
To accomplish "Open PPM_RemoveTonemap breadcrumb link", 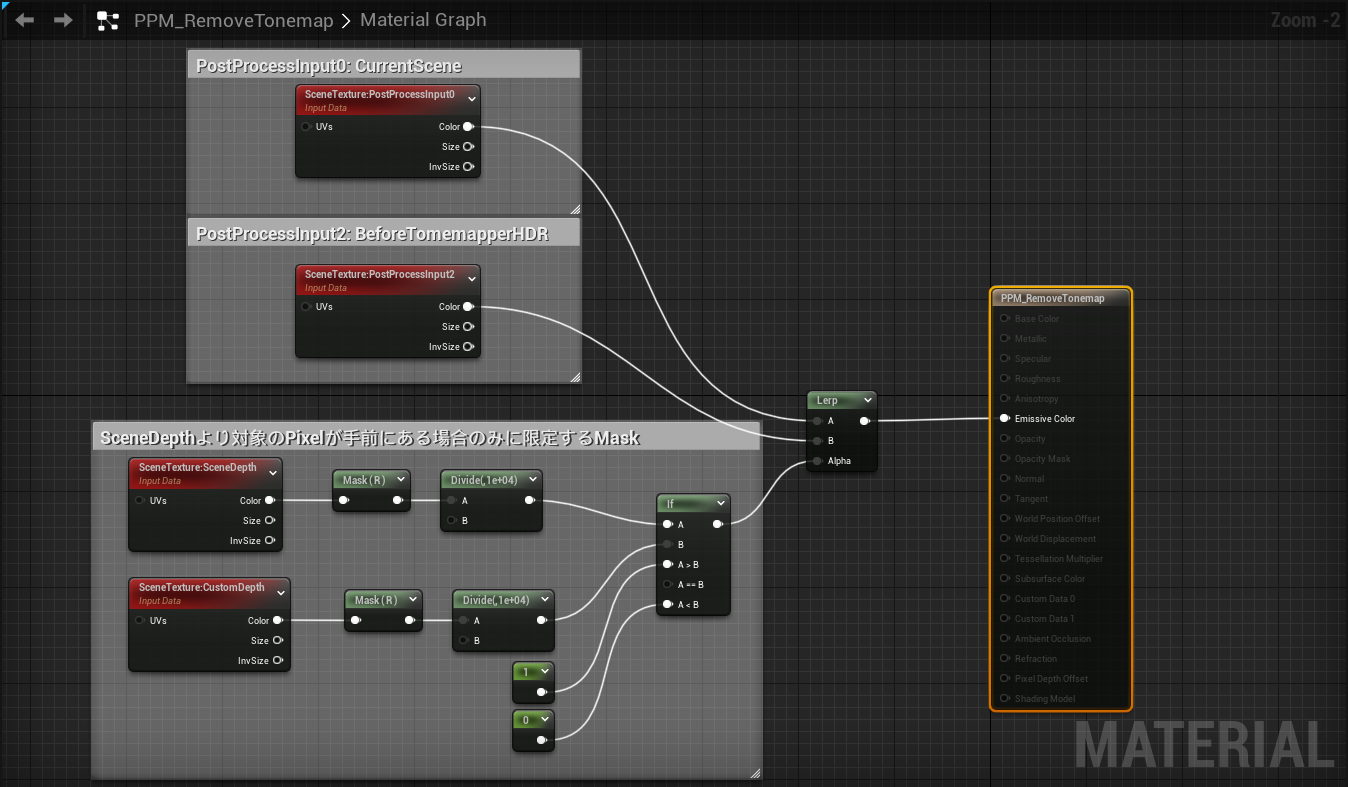I will coord(233,20).
